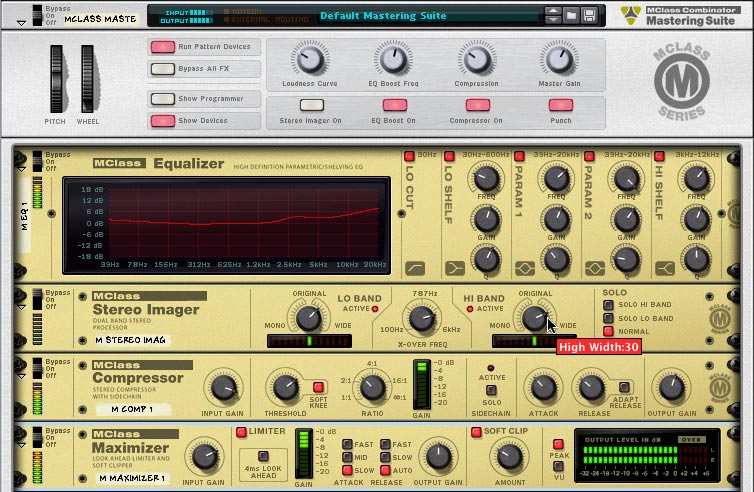Screen dimensions: 754x492
Task: Select Normal solo mode
Action: pos(608,331)
